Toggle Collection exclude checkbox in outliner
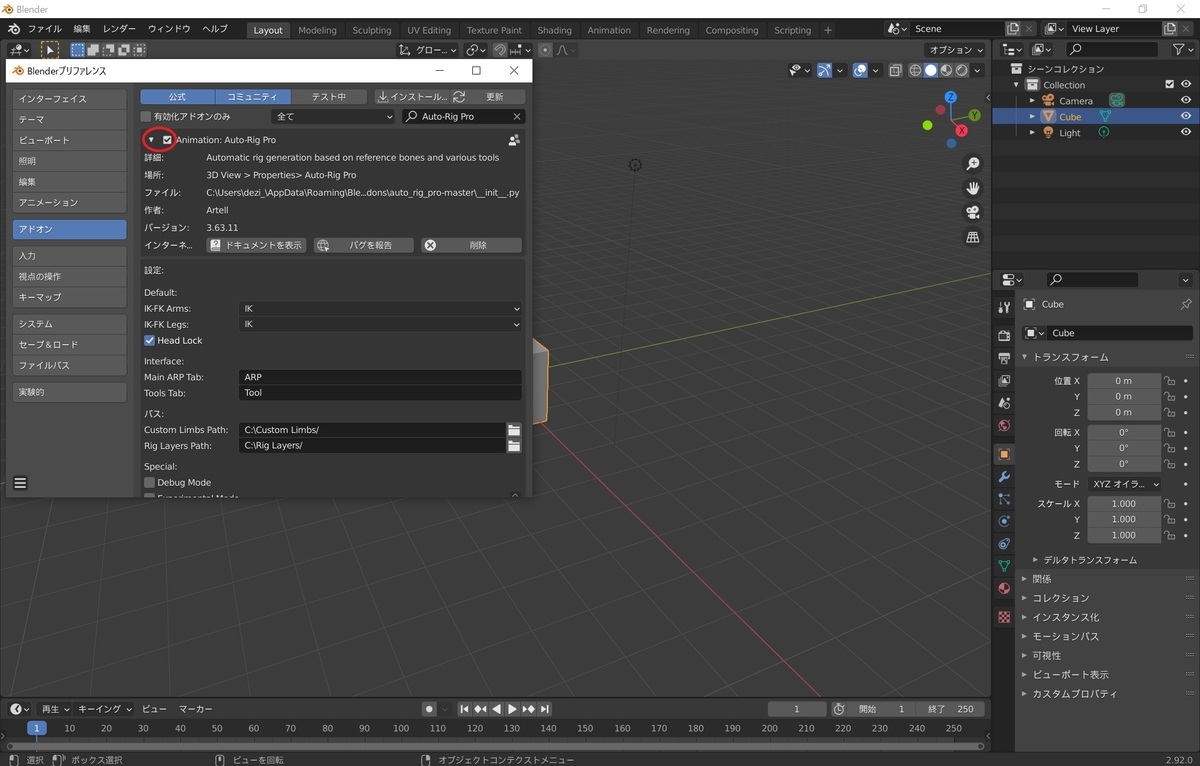The image size is (1200, 766). point(1170,85)
